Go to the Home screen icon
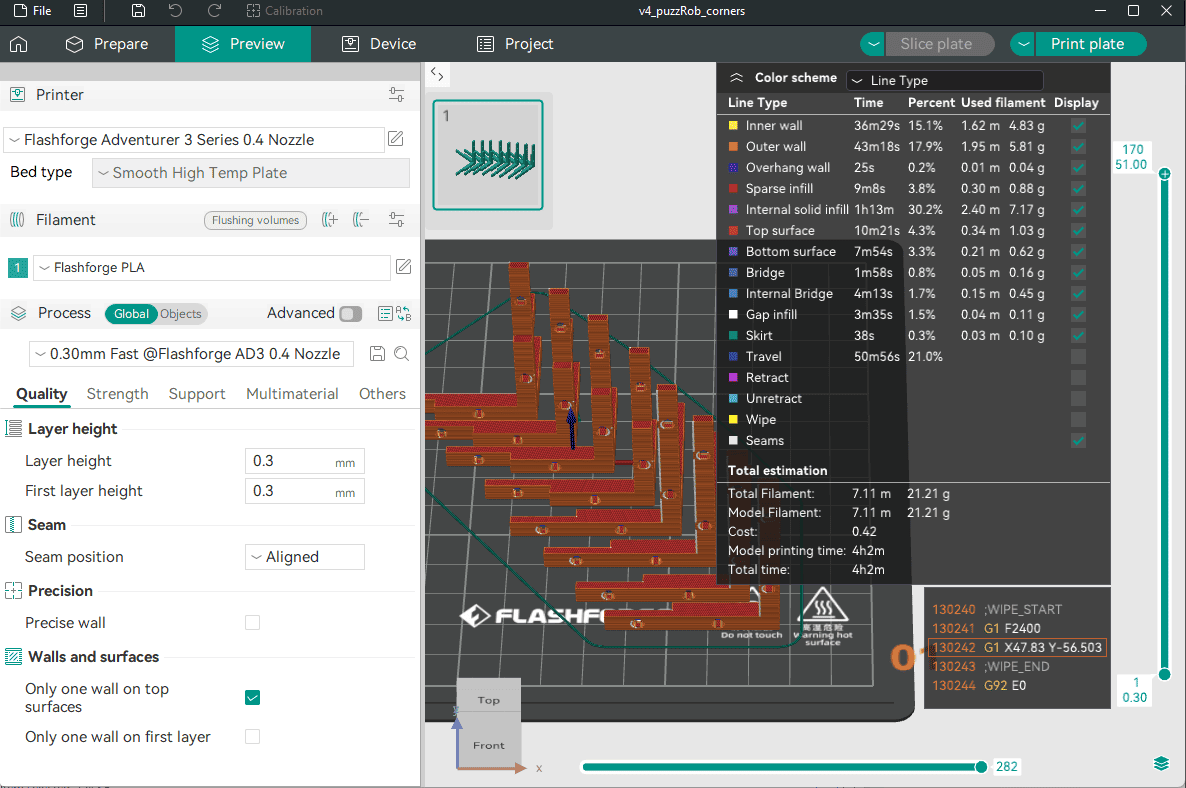 pos(19,44)
